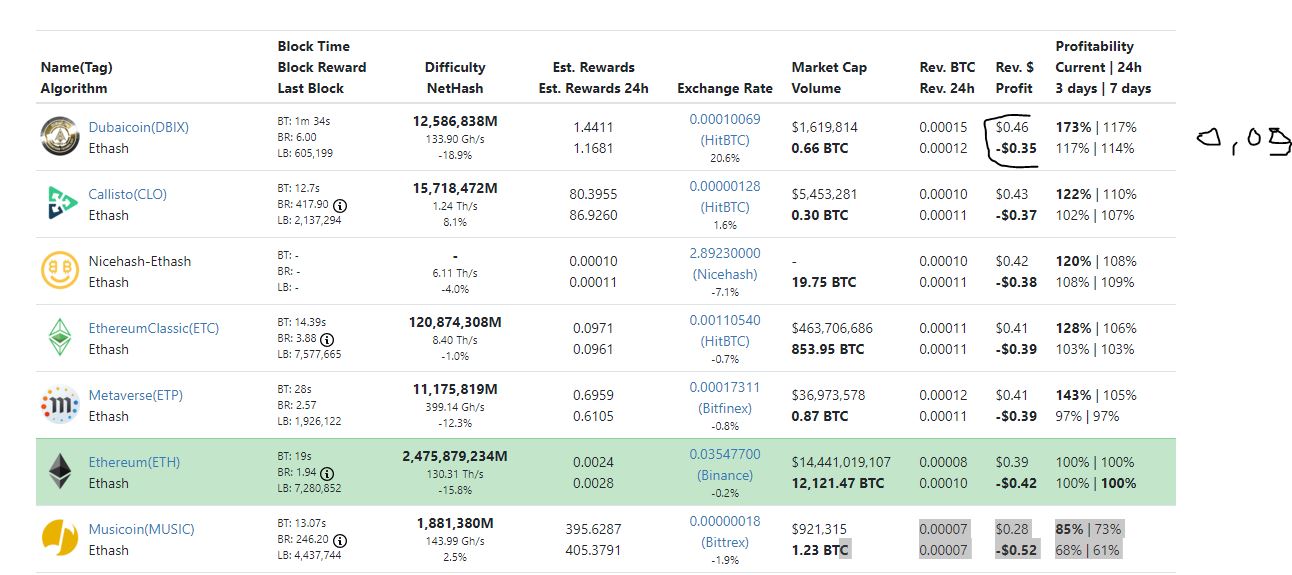The image size is (1292, 575).
Task: Click the (Bitfinex) exchange link
Action: (x=725, y=408)
